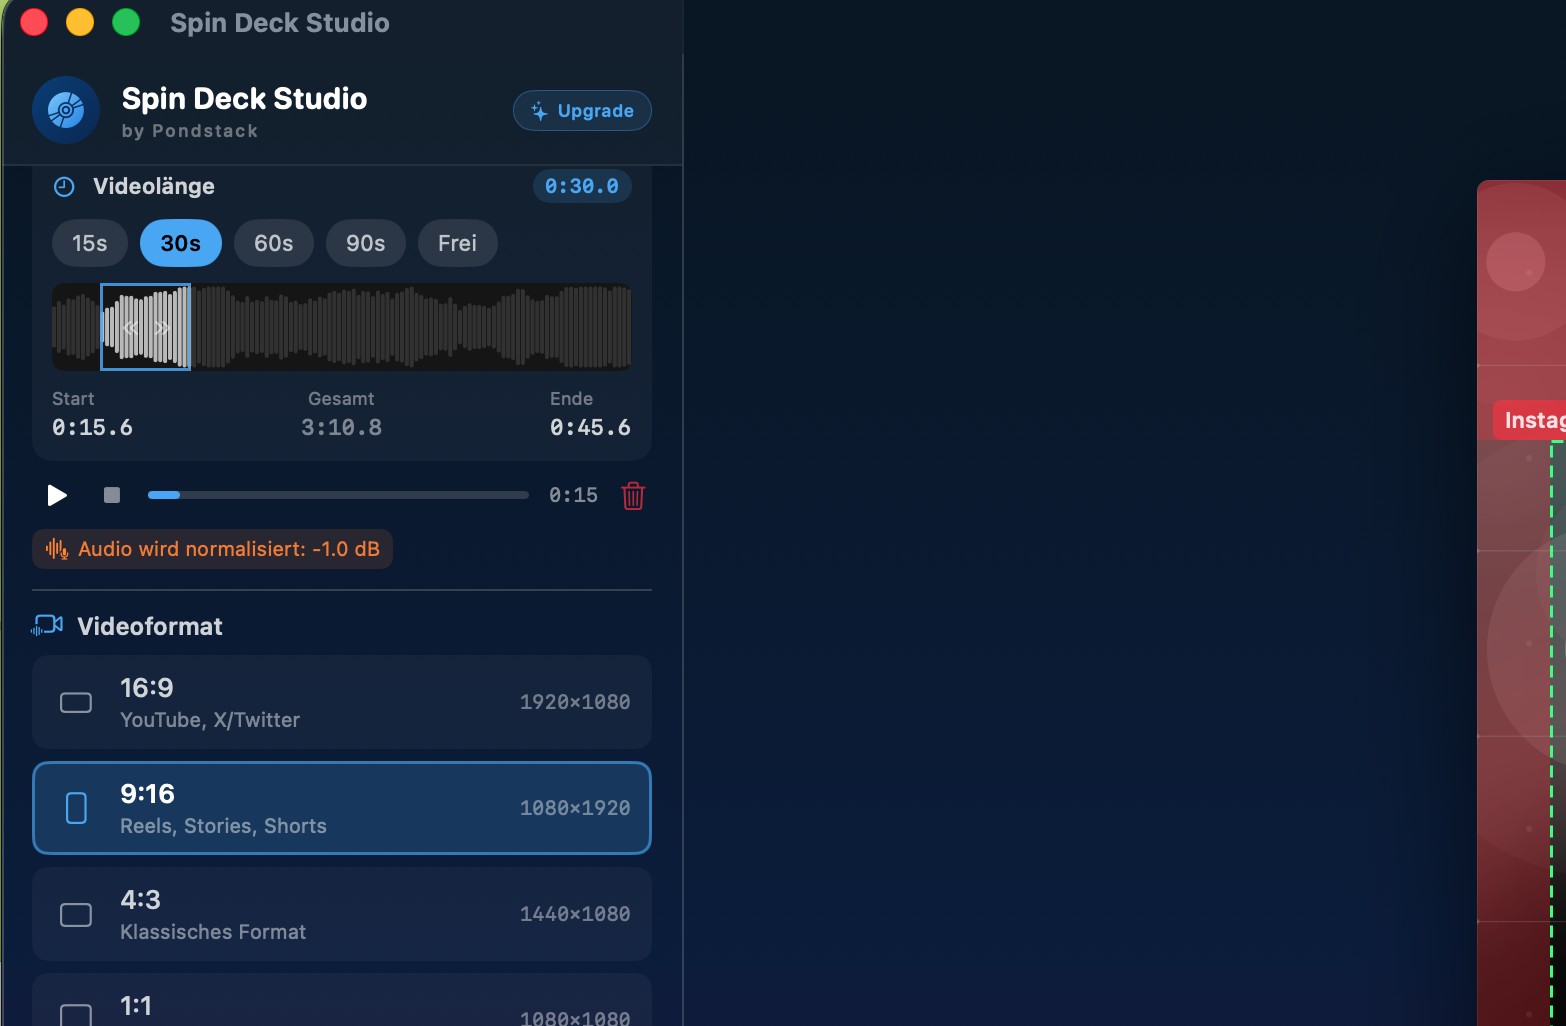Click the Videolänge section heading

(154, 186)
